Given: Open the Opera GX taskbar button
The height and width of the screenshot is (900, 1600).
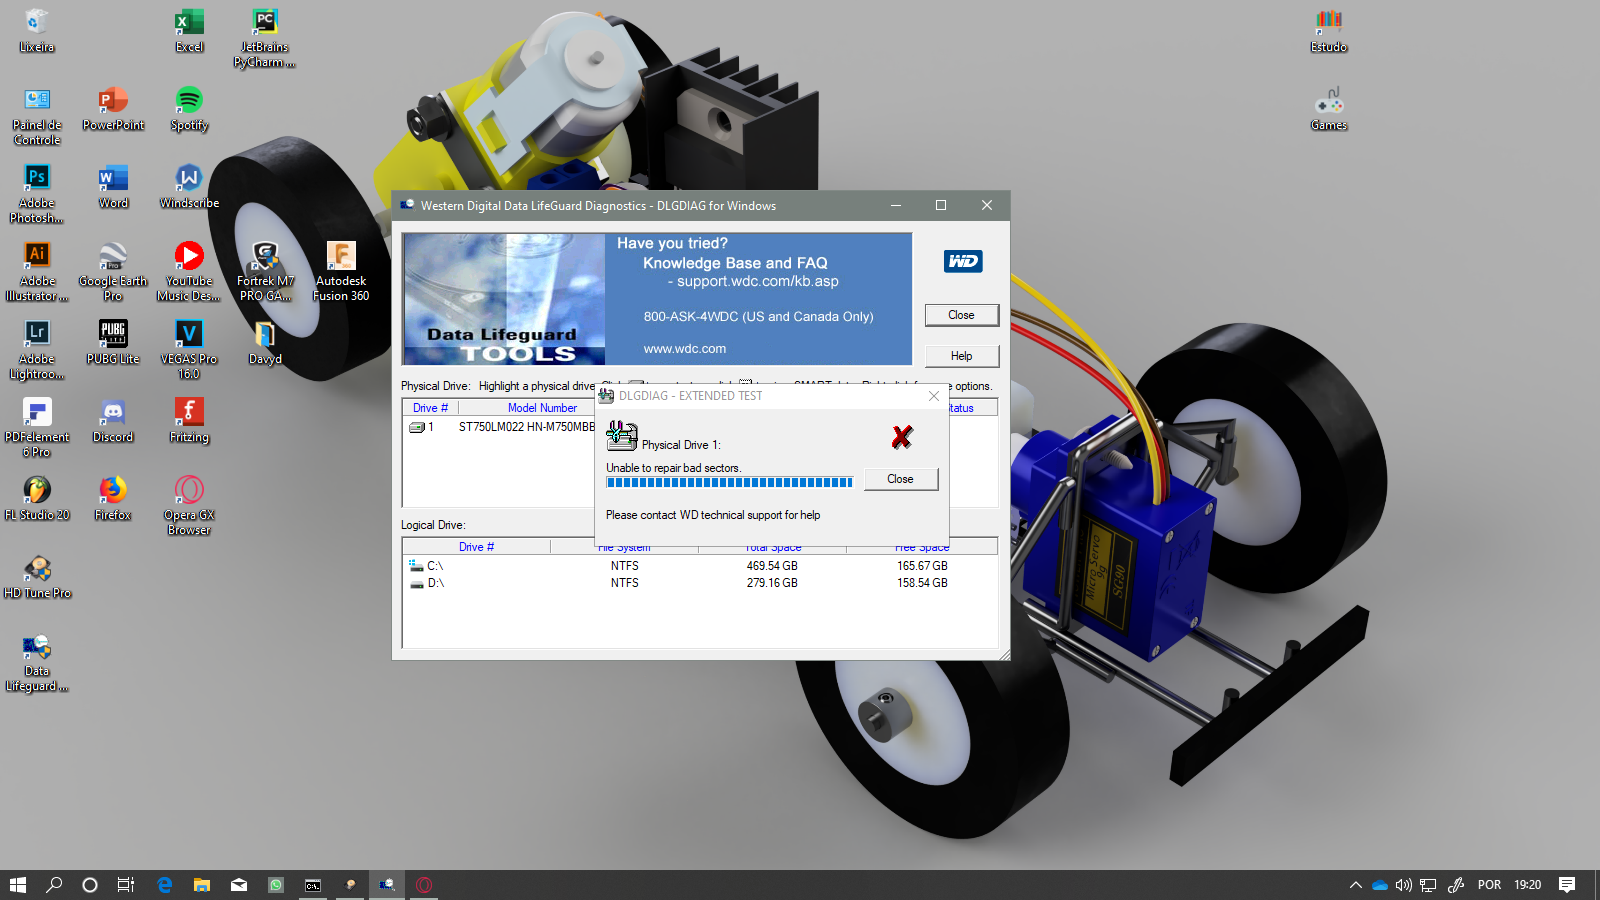Looking at the screenshot, I should (424, 885).
